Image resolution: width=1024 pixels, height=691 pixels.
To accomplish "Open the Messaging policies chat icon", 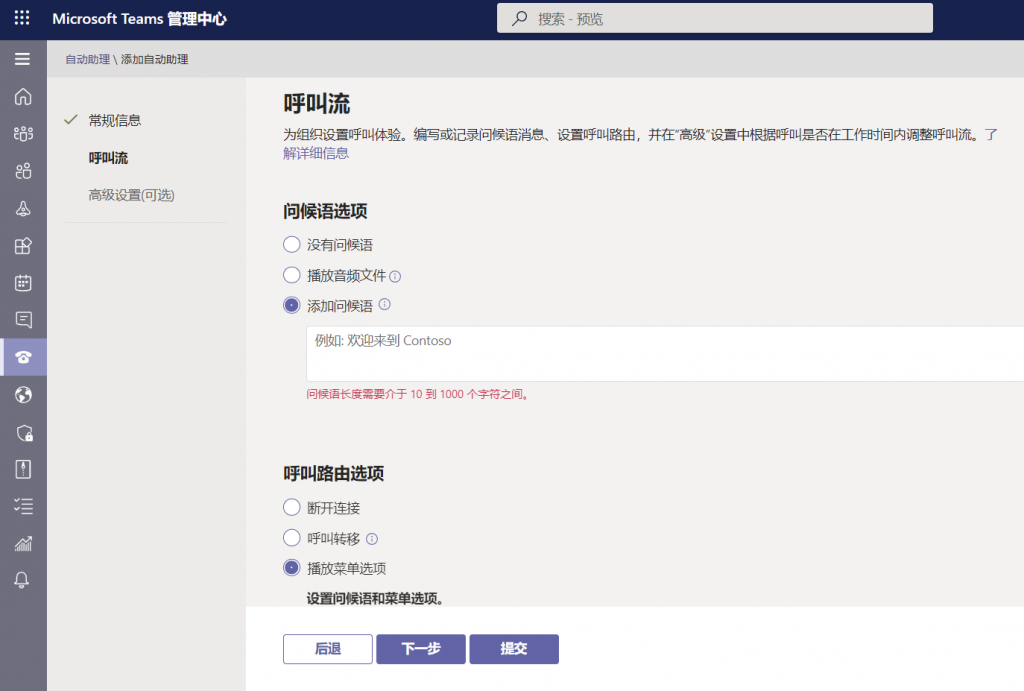I will 23,320.
